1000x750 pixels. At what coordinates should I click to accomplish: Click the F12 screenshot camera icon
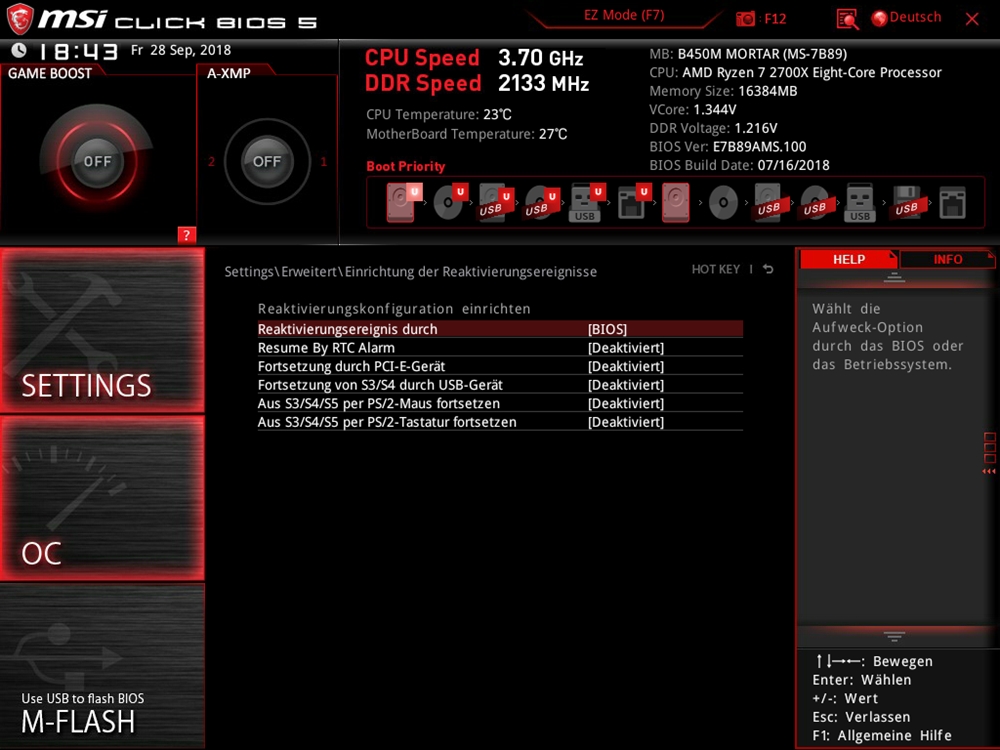coord(745,18)
